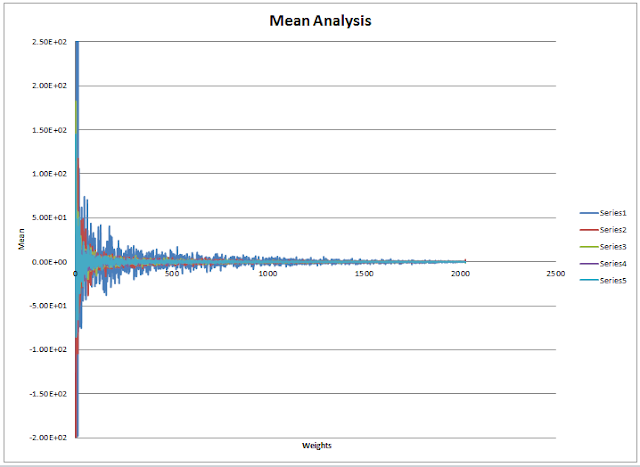Click the red Series2 legend line marker
The width and height of the screenshot is (640, 467).
[589, 230]
